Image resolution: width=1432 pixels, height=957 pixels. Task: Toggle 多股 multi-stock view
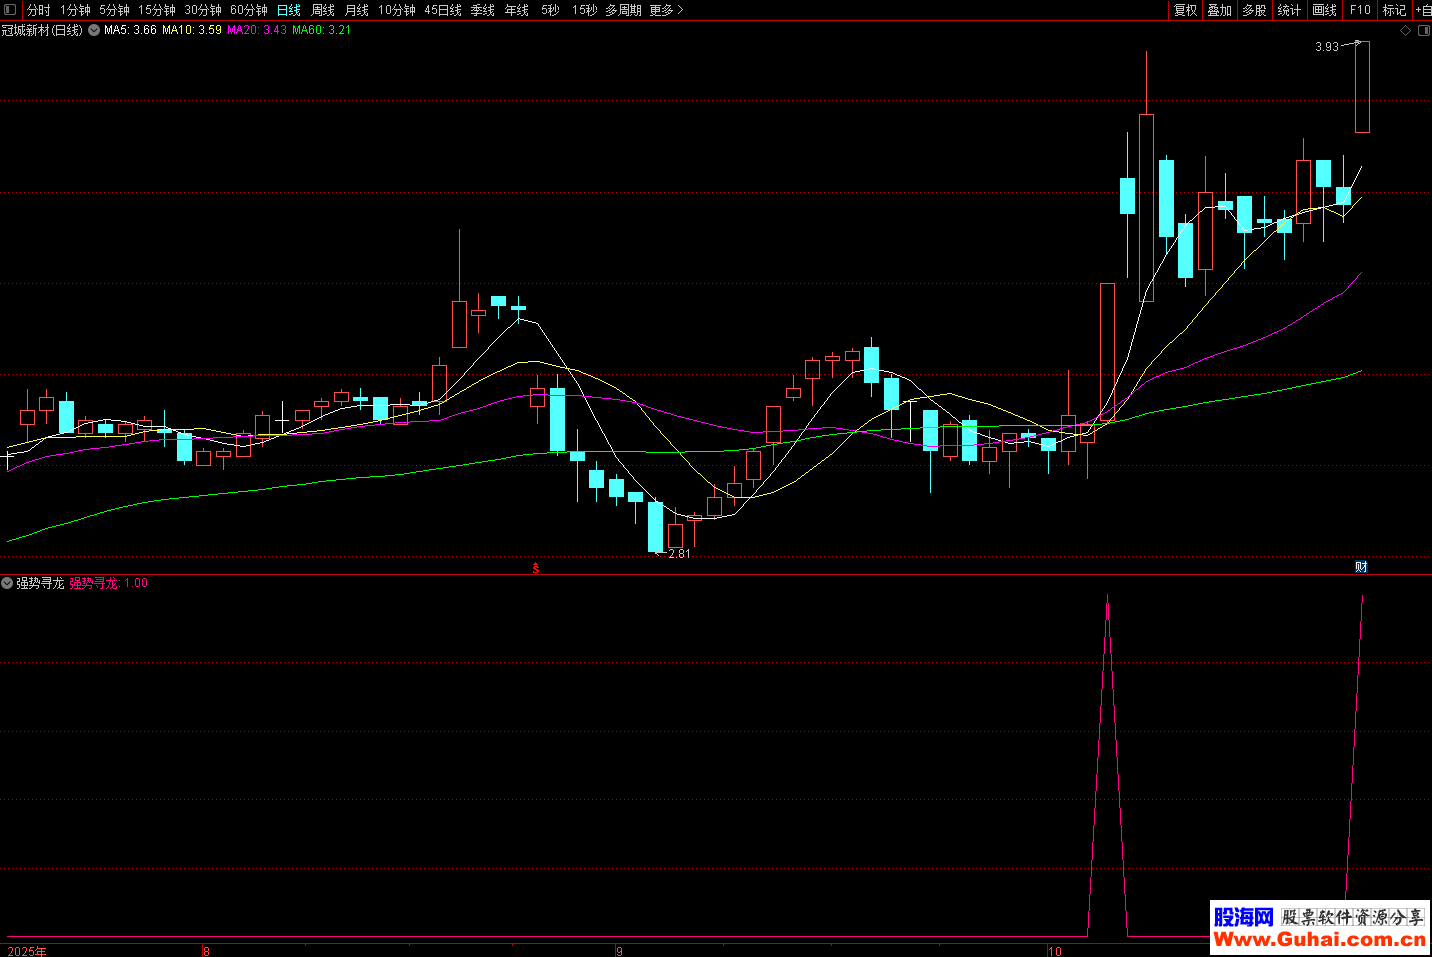tap(1254, 10)
